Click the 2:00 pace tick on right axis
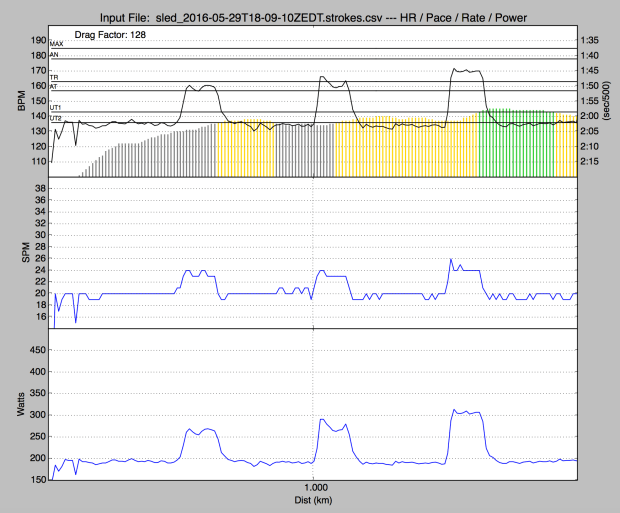Viewport: 620px width, 513px height. coord(591,116)
